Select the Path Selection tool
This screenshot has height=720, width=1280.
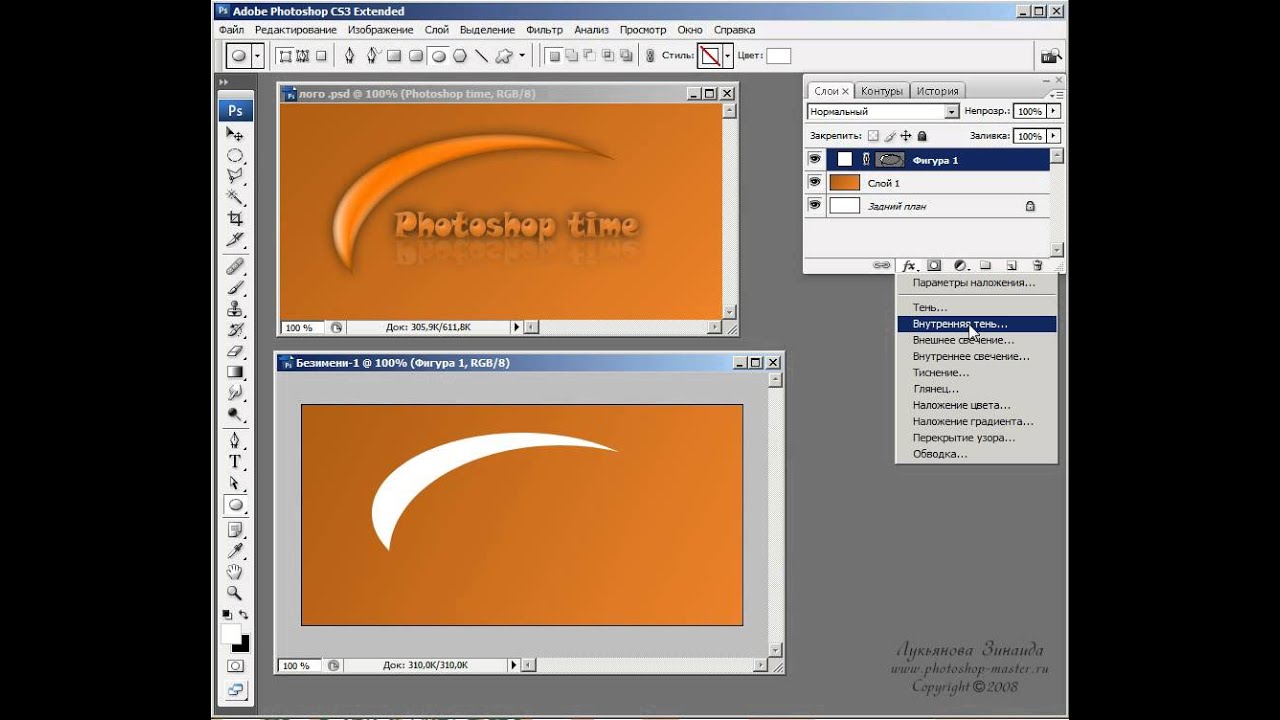235,483
